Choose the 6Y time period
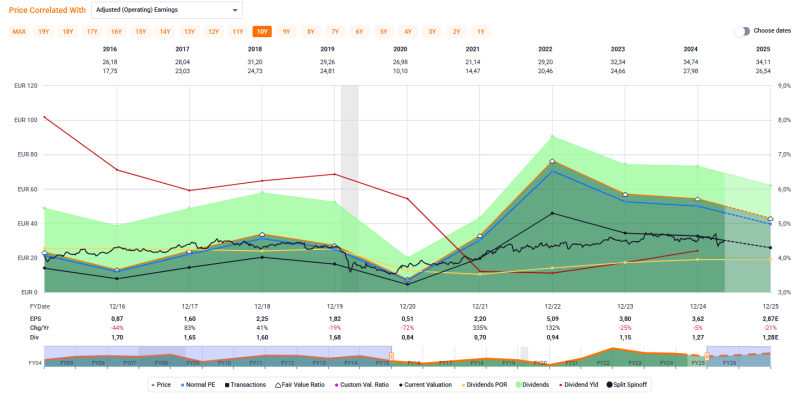Screen dimensions: 800x393 (x=359, y=32)
